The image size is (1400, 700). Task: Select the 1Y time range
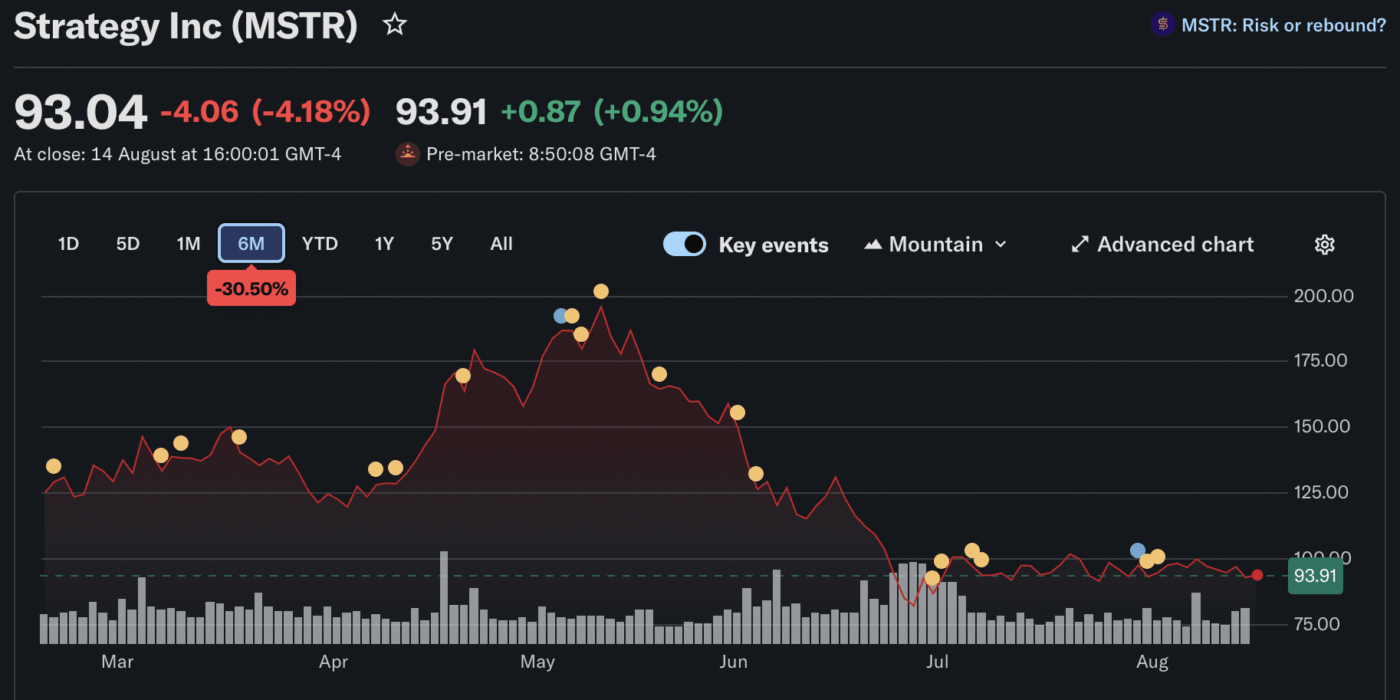(x=384, y=243)
